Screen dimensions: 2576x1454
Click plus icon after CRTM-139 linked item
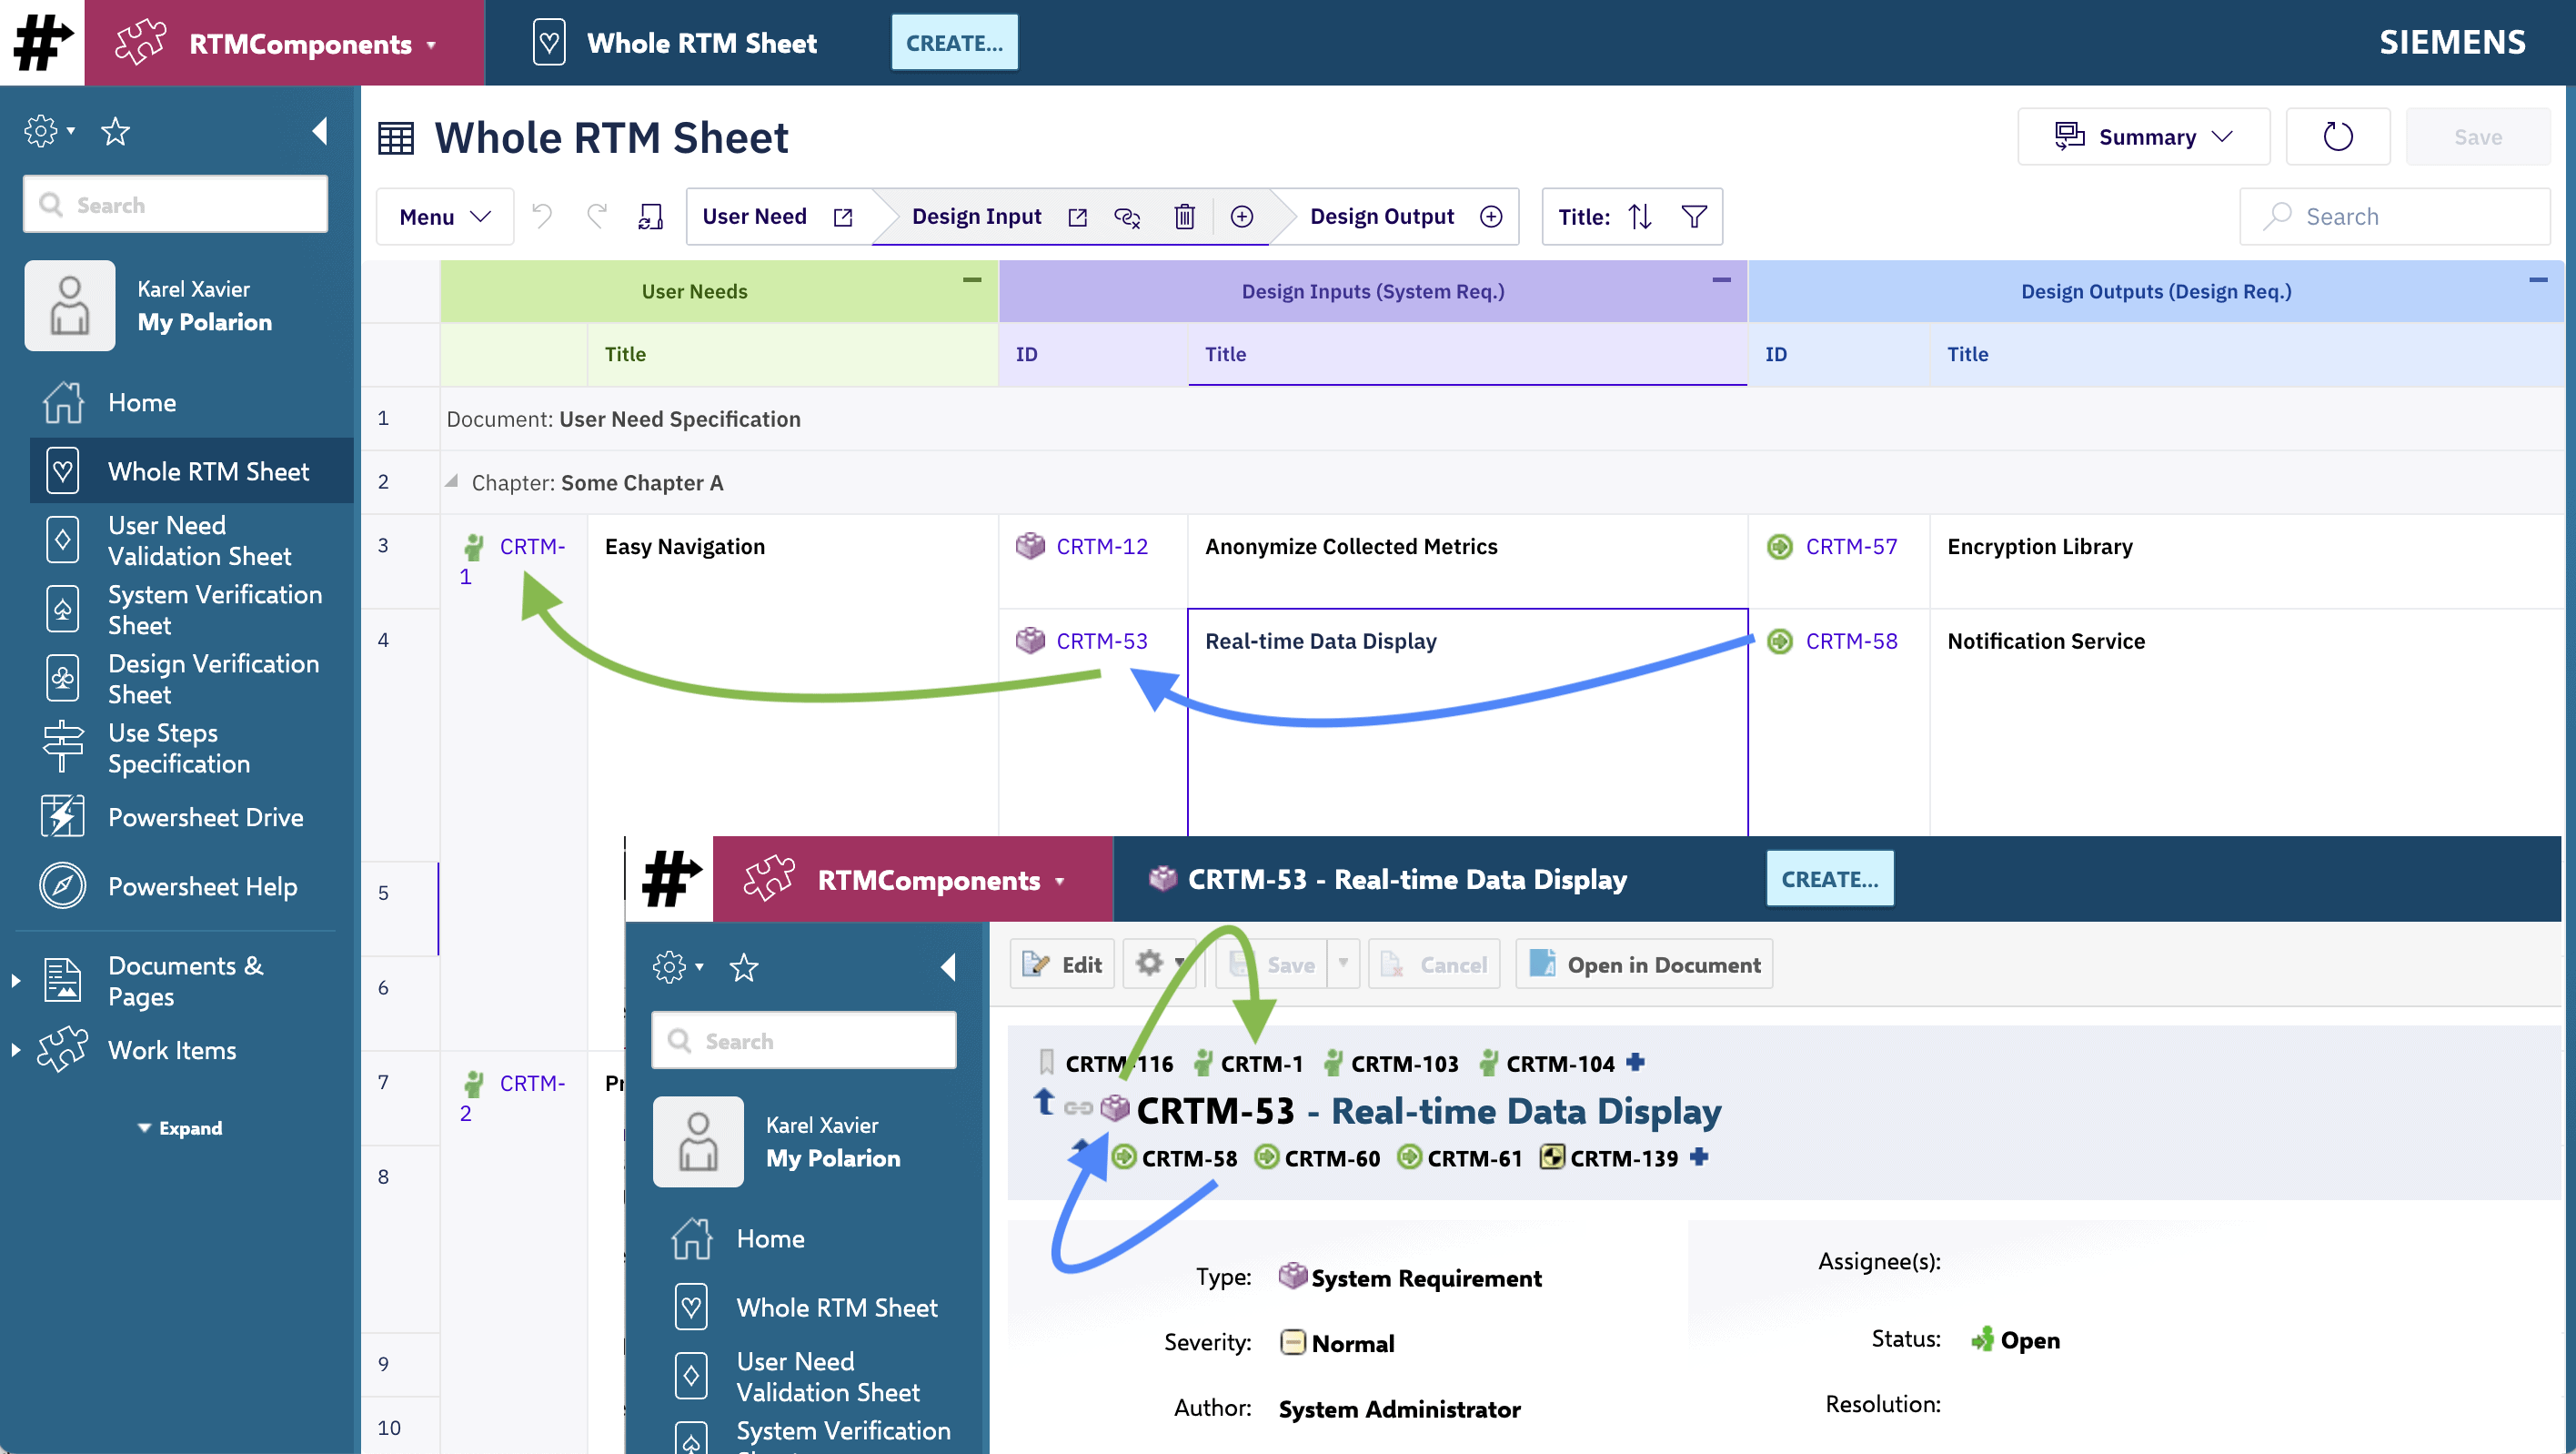pyautogui.click(x=1699, y=1157)
